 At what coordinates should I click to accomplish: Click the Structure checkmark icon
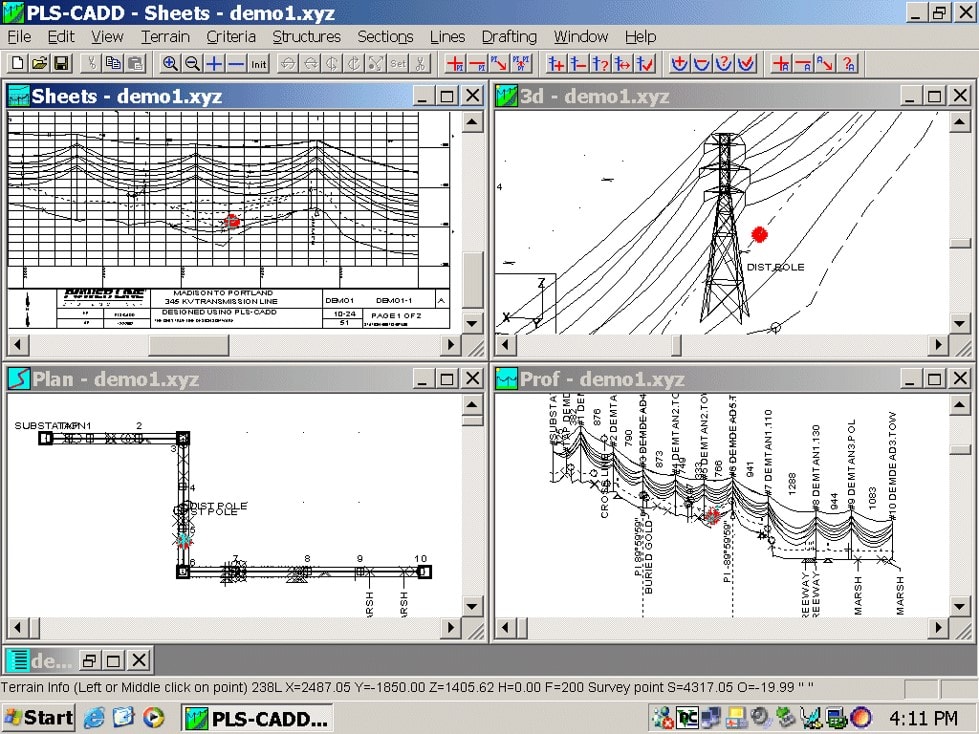click(644, 63)
